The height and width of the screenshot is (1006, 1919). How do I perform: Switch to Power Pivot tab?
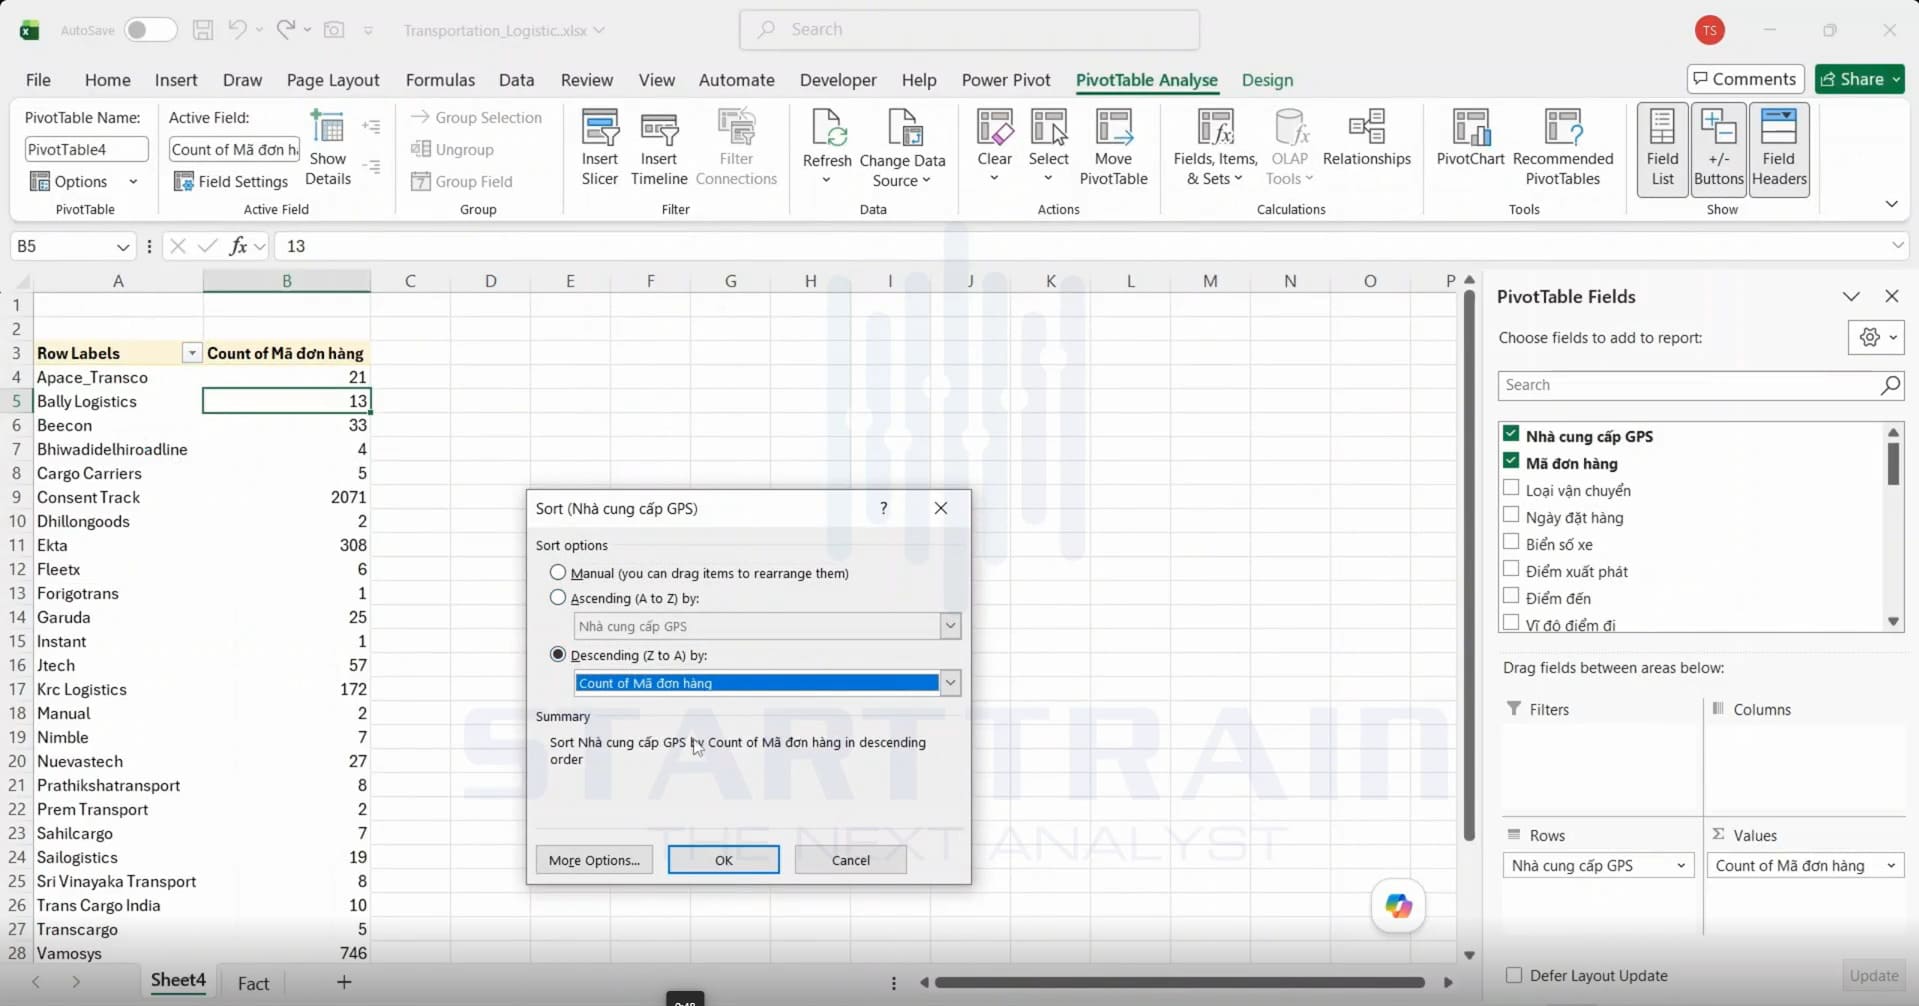1006,80
